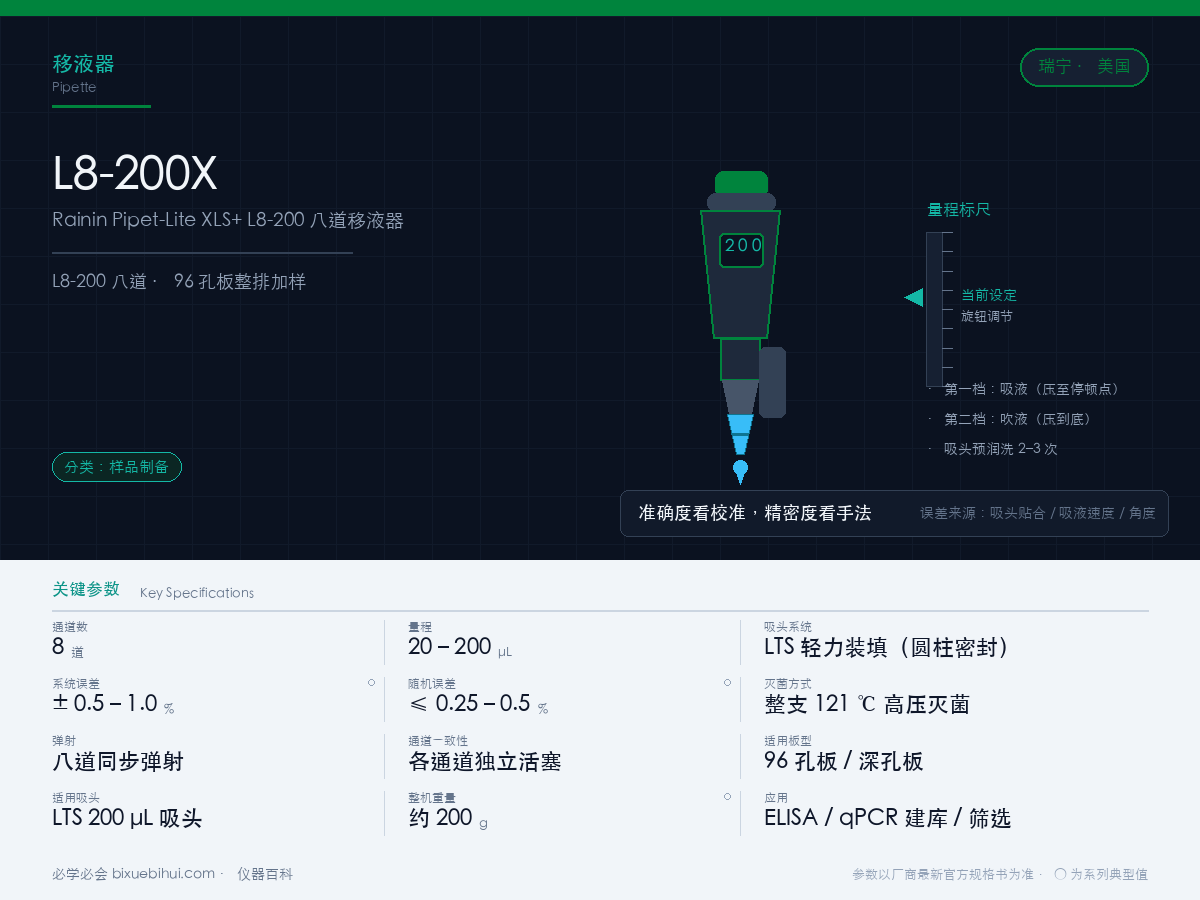Click the 误差来源 note
1200x900 pixels.
coord(1038,513)
